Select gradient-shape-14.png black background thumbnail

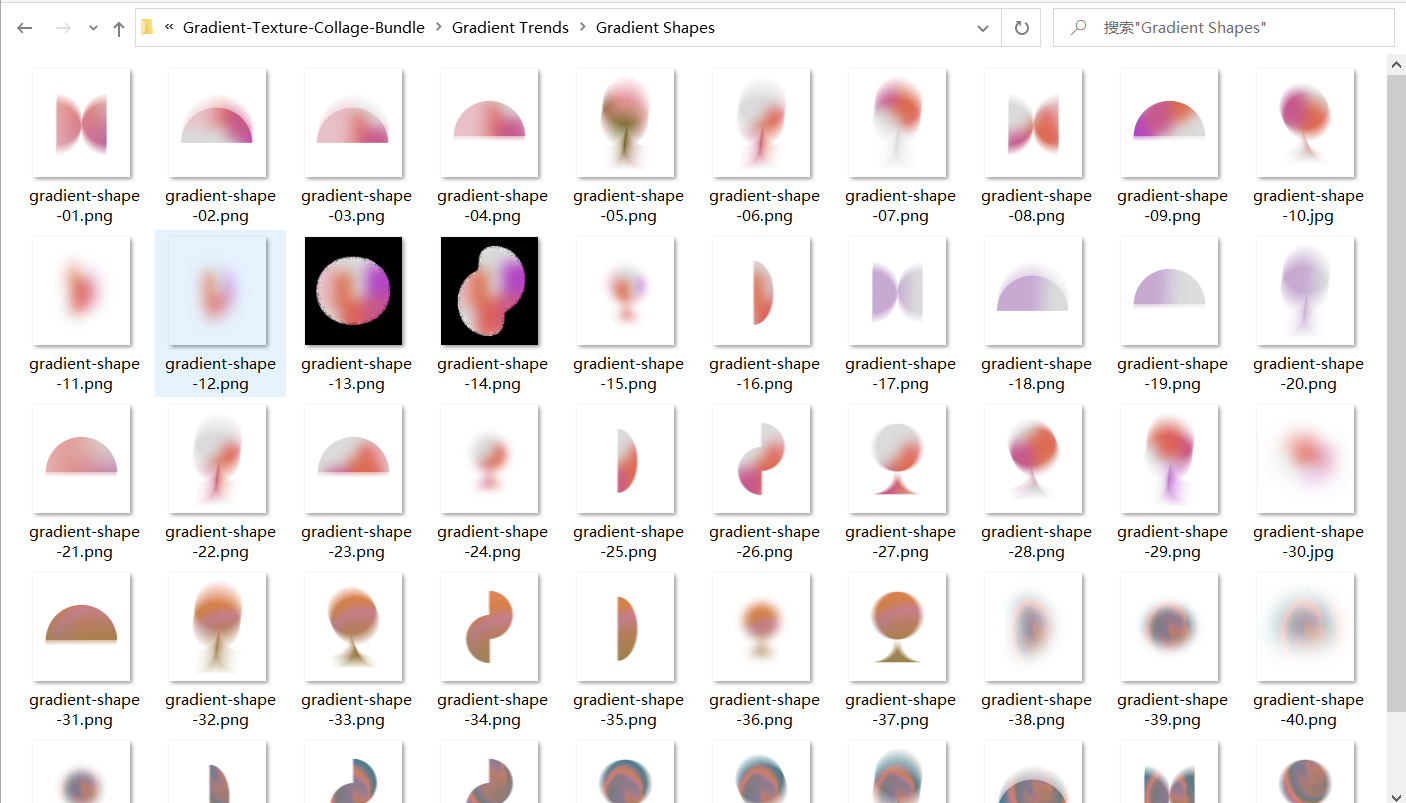pos(490,291)
